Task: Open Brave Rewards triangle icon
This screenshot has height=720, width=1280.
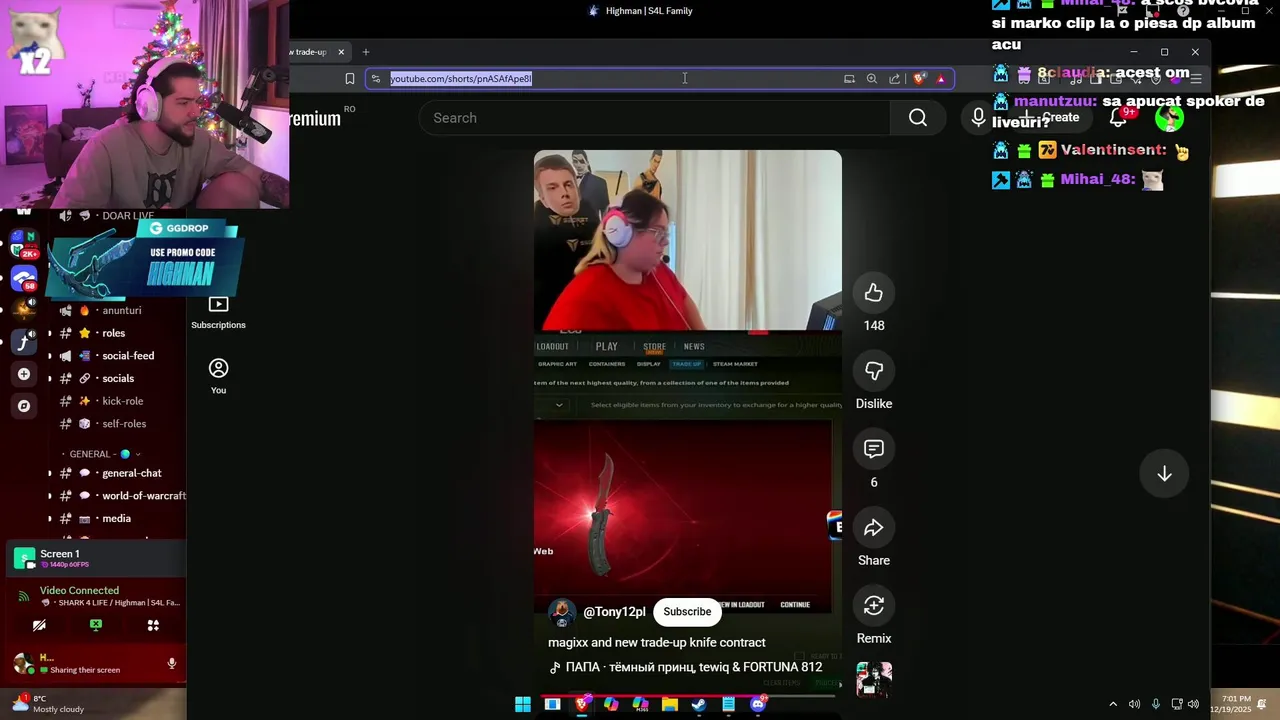Action: click(940, 79)
